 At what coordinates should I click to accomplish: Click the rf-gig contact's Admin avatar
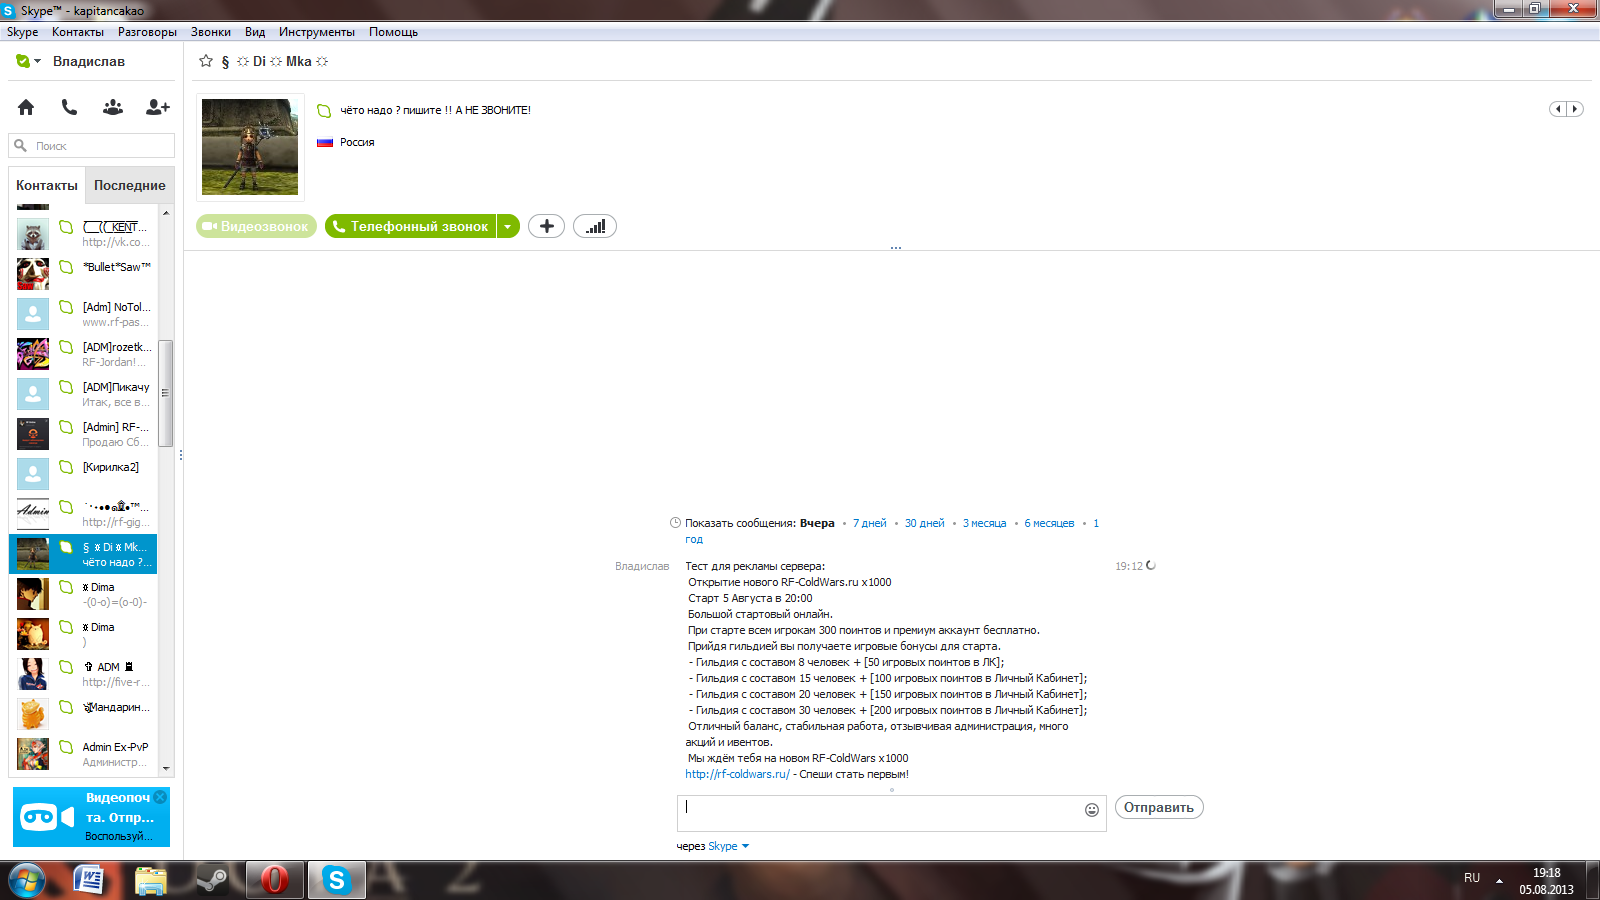[x=33, y=514]
